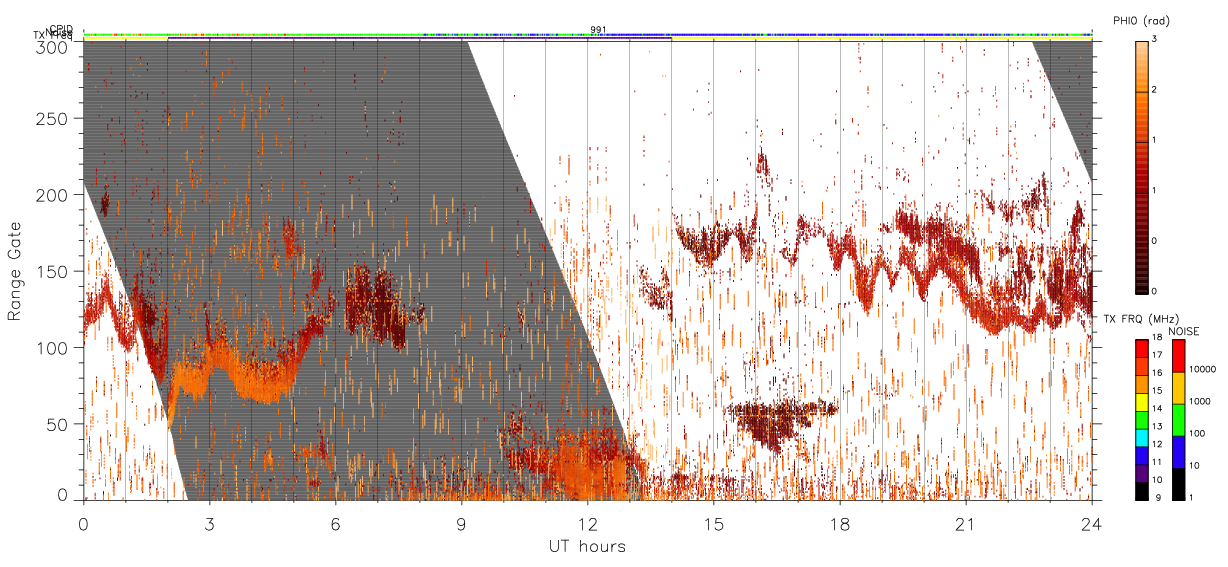Click the orange TX FRQ swatch for 15–16 MHz
This screenshot has height=567, width=1228.
coord(1141,384)
